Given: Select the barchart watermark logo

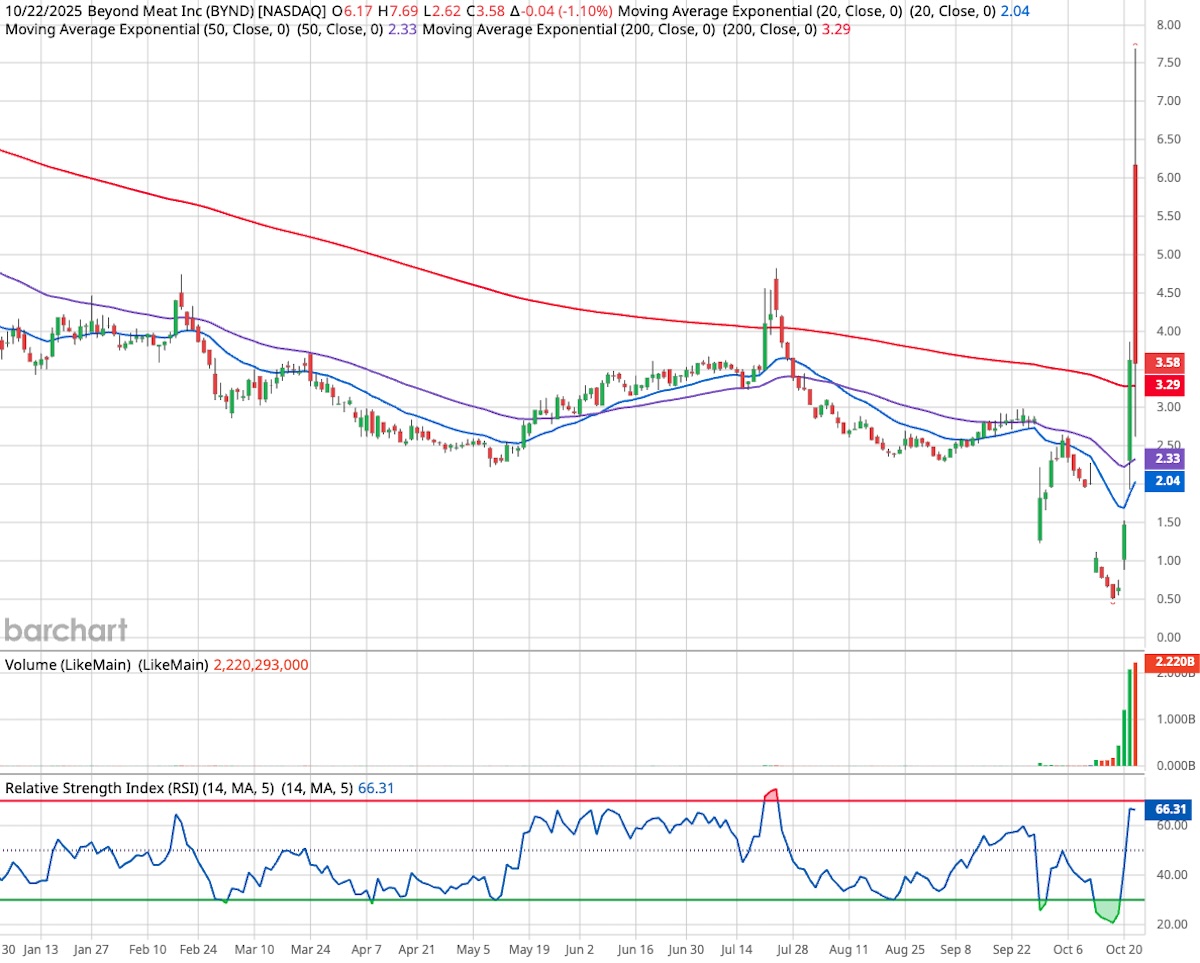Looking at the screenshot, I should [66, 630].
